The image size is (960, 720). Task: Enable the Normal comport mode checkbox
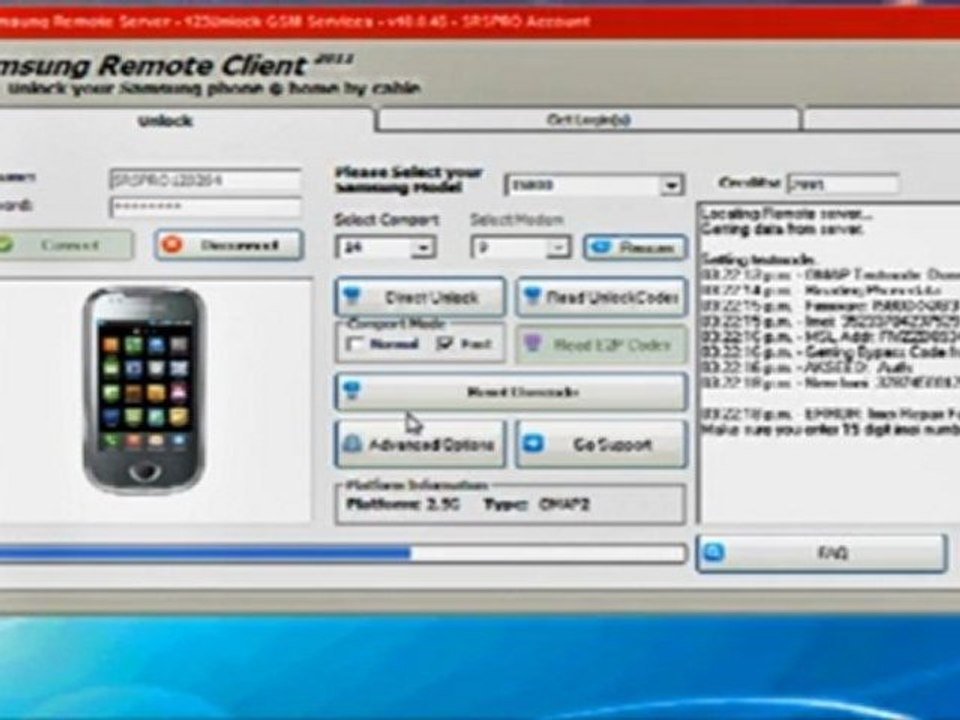pos(354,344)
